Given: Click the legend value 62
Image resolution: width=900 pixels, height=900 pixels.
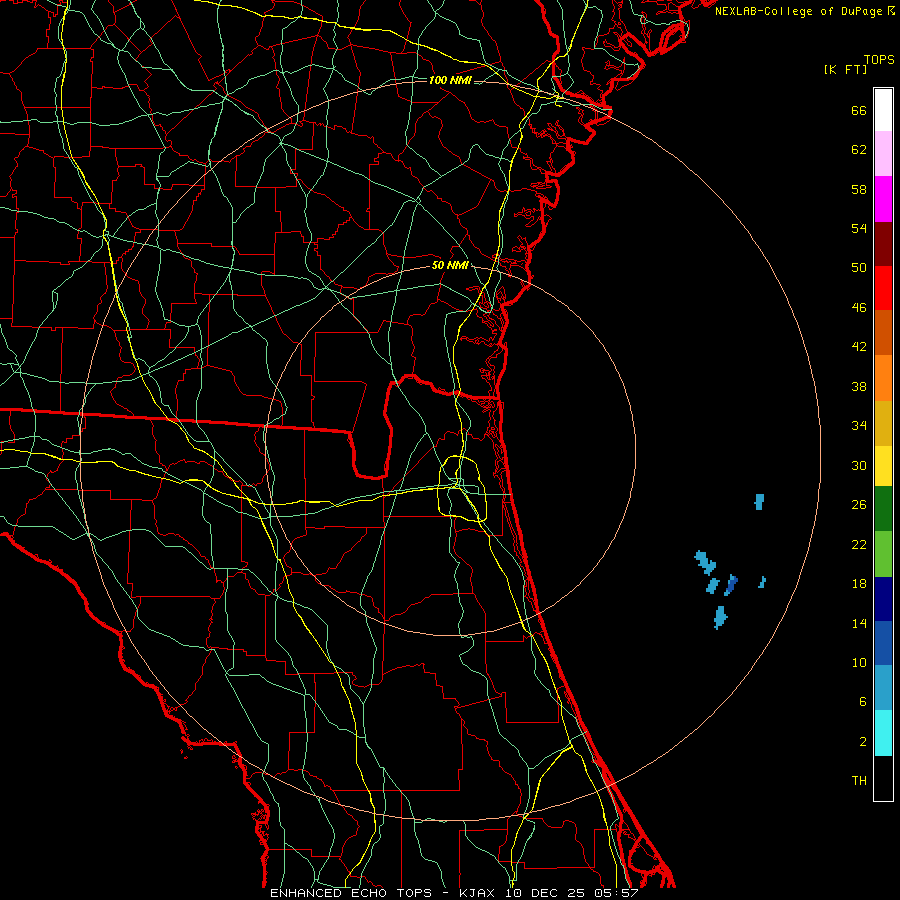Looking at the screenshot, I should 859,150.
